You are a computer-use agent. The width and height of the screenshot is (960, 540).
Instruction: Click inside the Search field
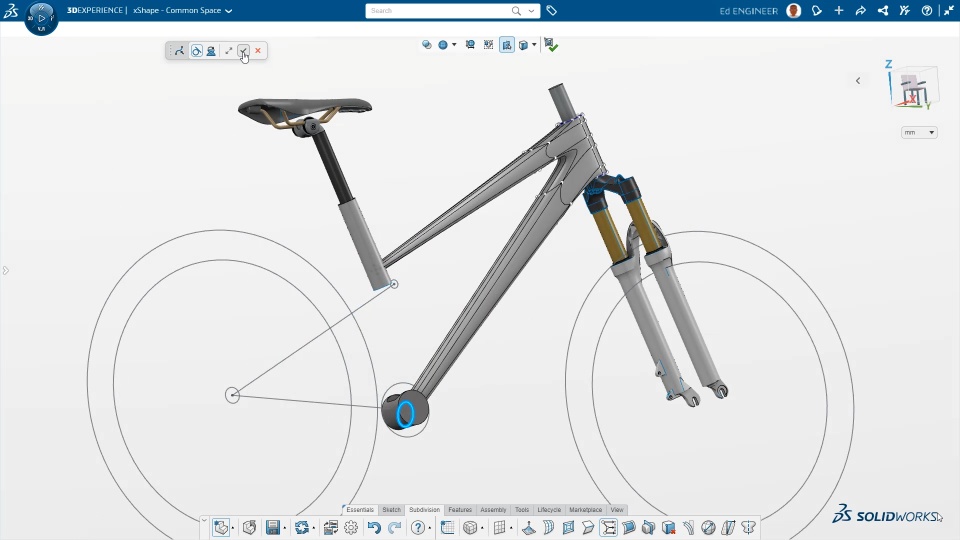(x=438, y=10)
